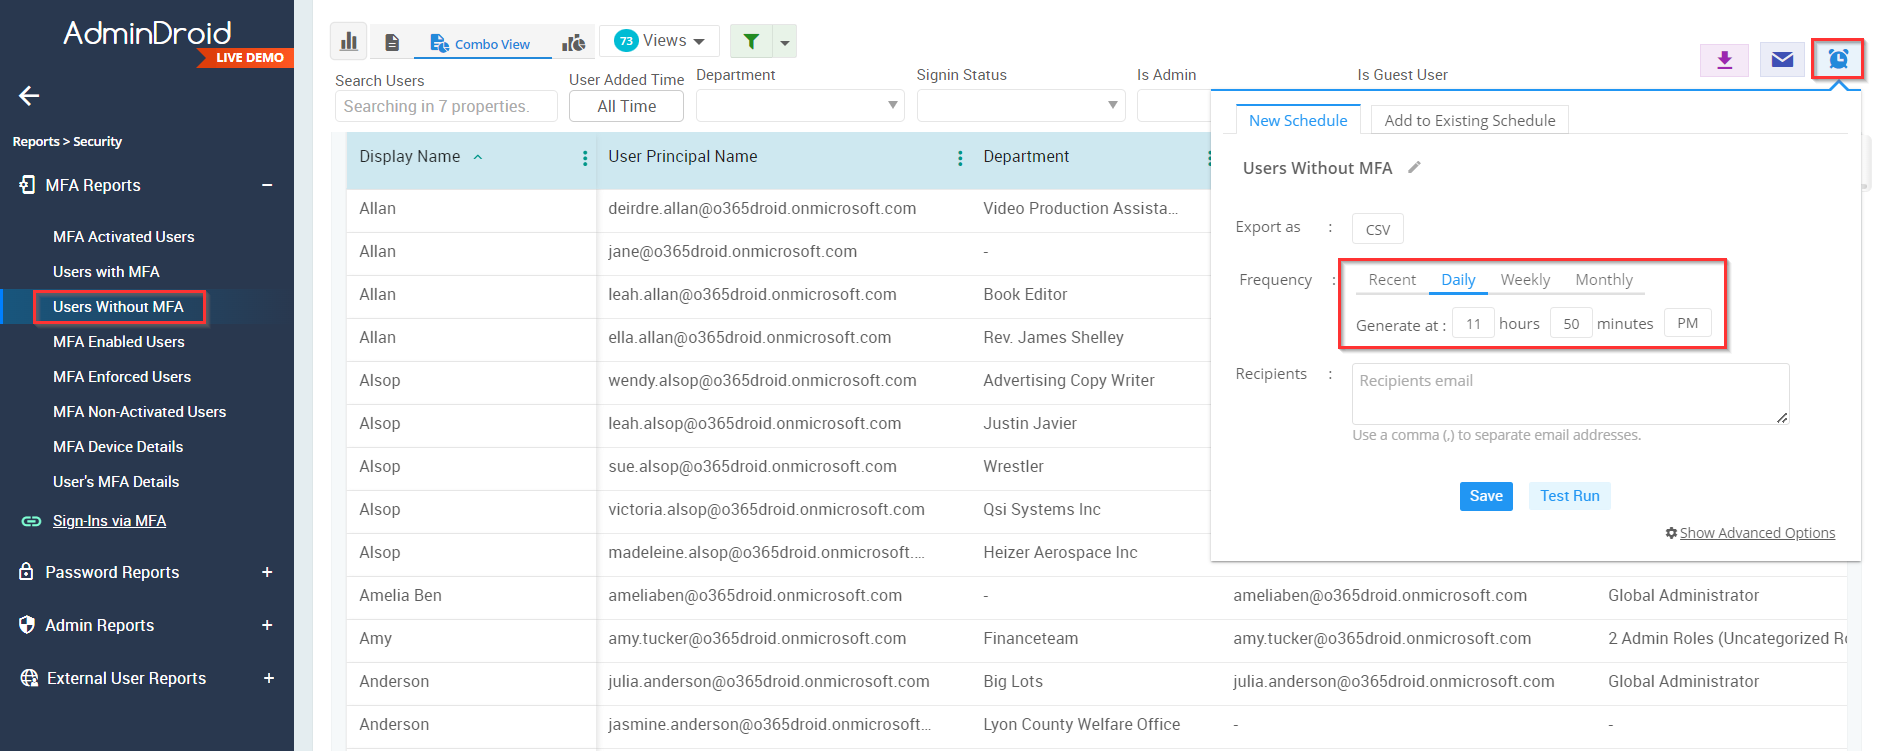The width and height of the screenshot is (1880, 751).
Task: Click pencil icon to rename schedule
Action: coord(1414,168)
